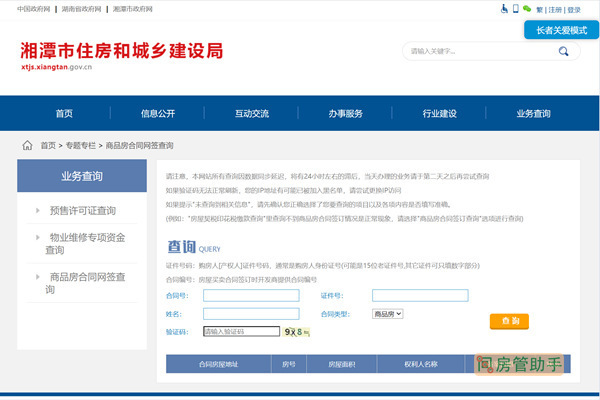Click the 查询 QUERY section heading
This screenshot has height=400, width=600.
click(194, 247)
